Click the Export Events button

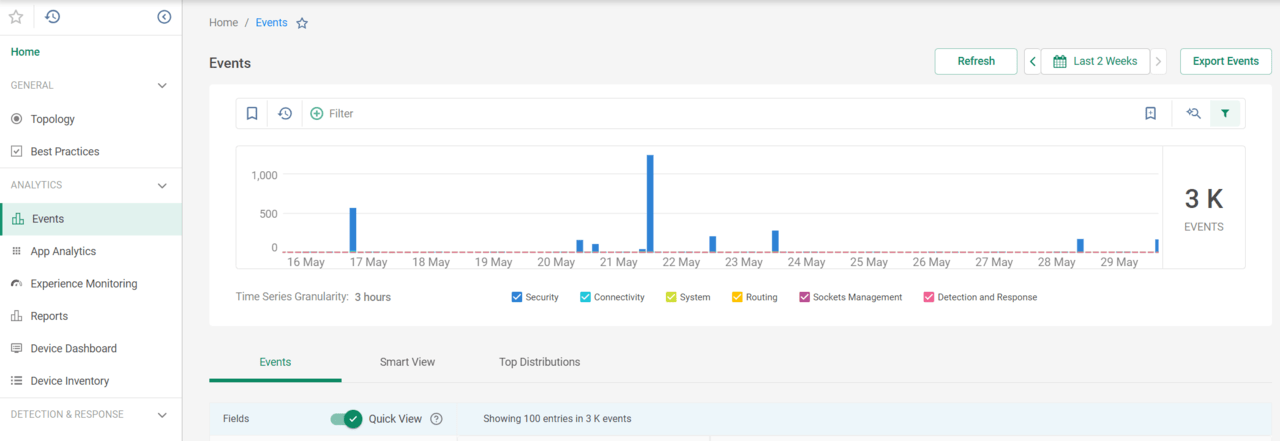click(1226, 61)
